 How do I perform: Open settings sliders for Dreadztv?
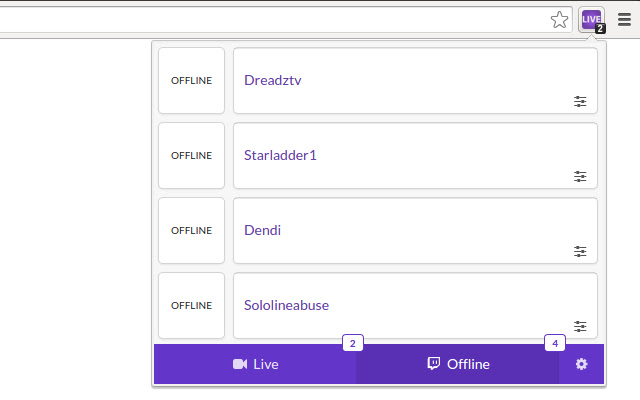tap(580, 101)
